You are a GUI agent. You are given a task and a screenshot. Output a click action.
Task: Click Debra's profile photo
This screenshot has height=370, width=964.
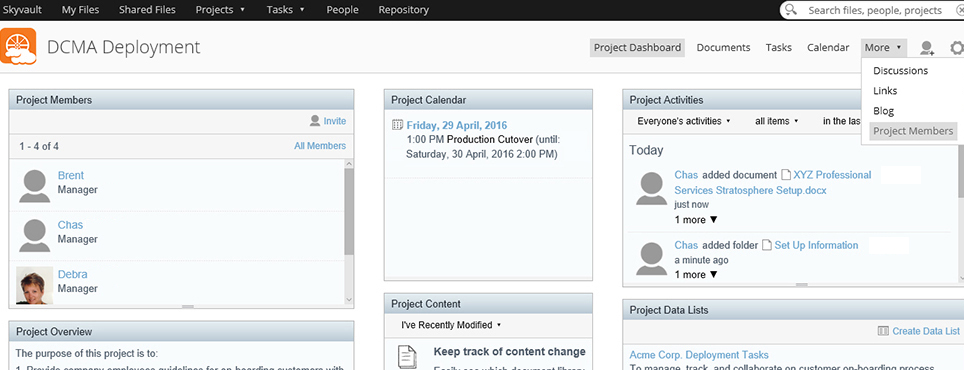point(34,285)
